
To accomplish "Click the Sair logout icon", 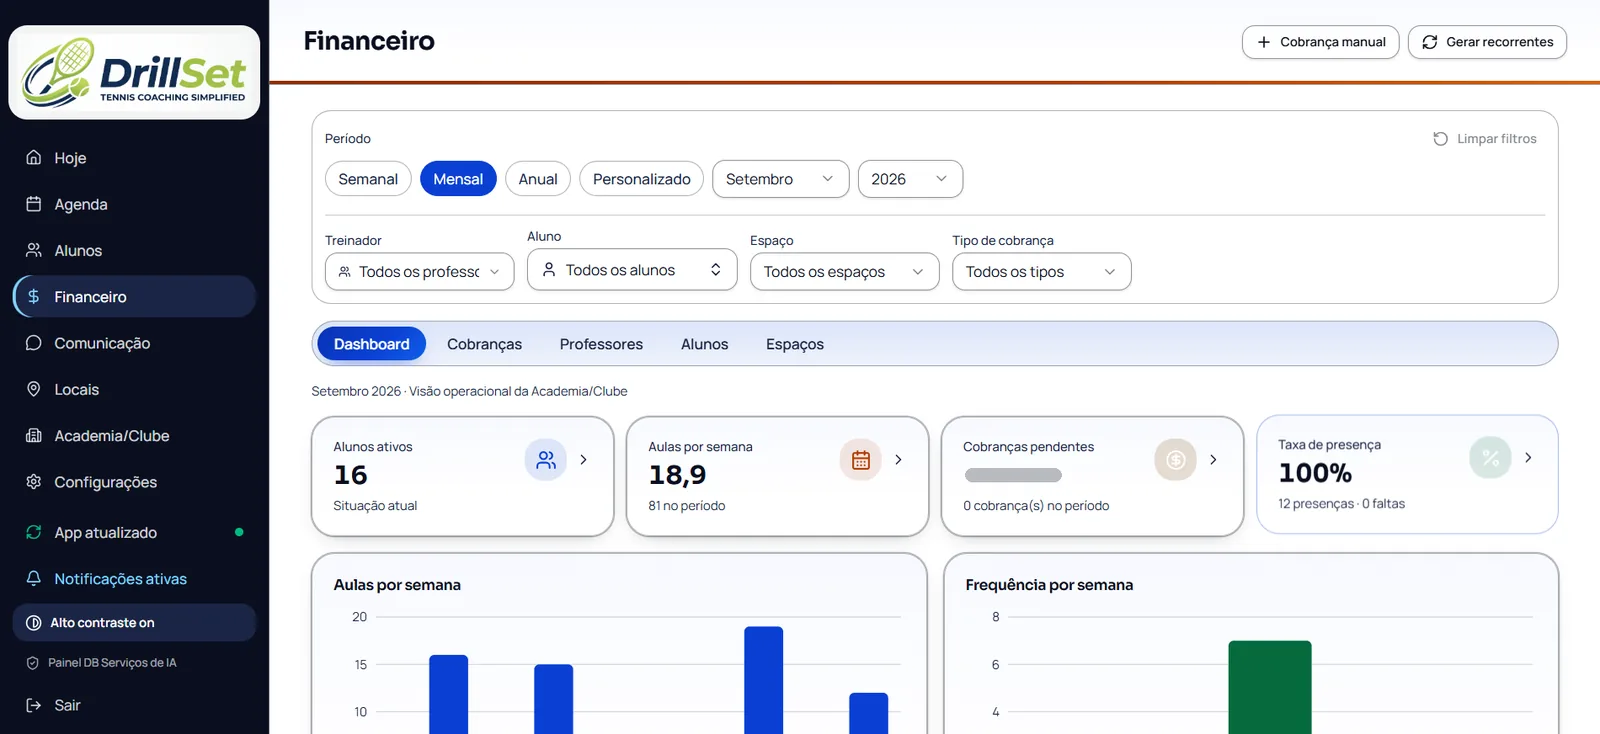I will (34, 705).
